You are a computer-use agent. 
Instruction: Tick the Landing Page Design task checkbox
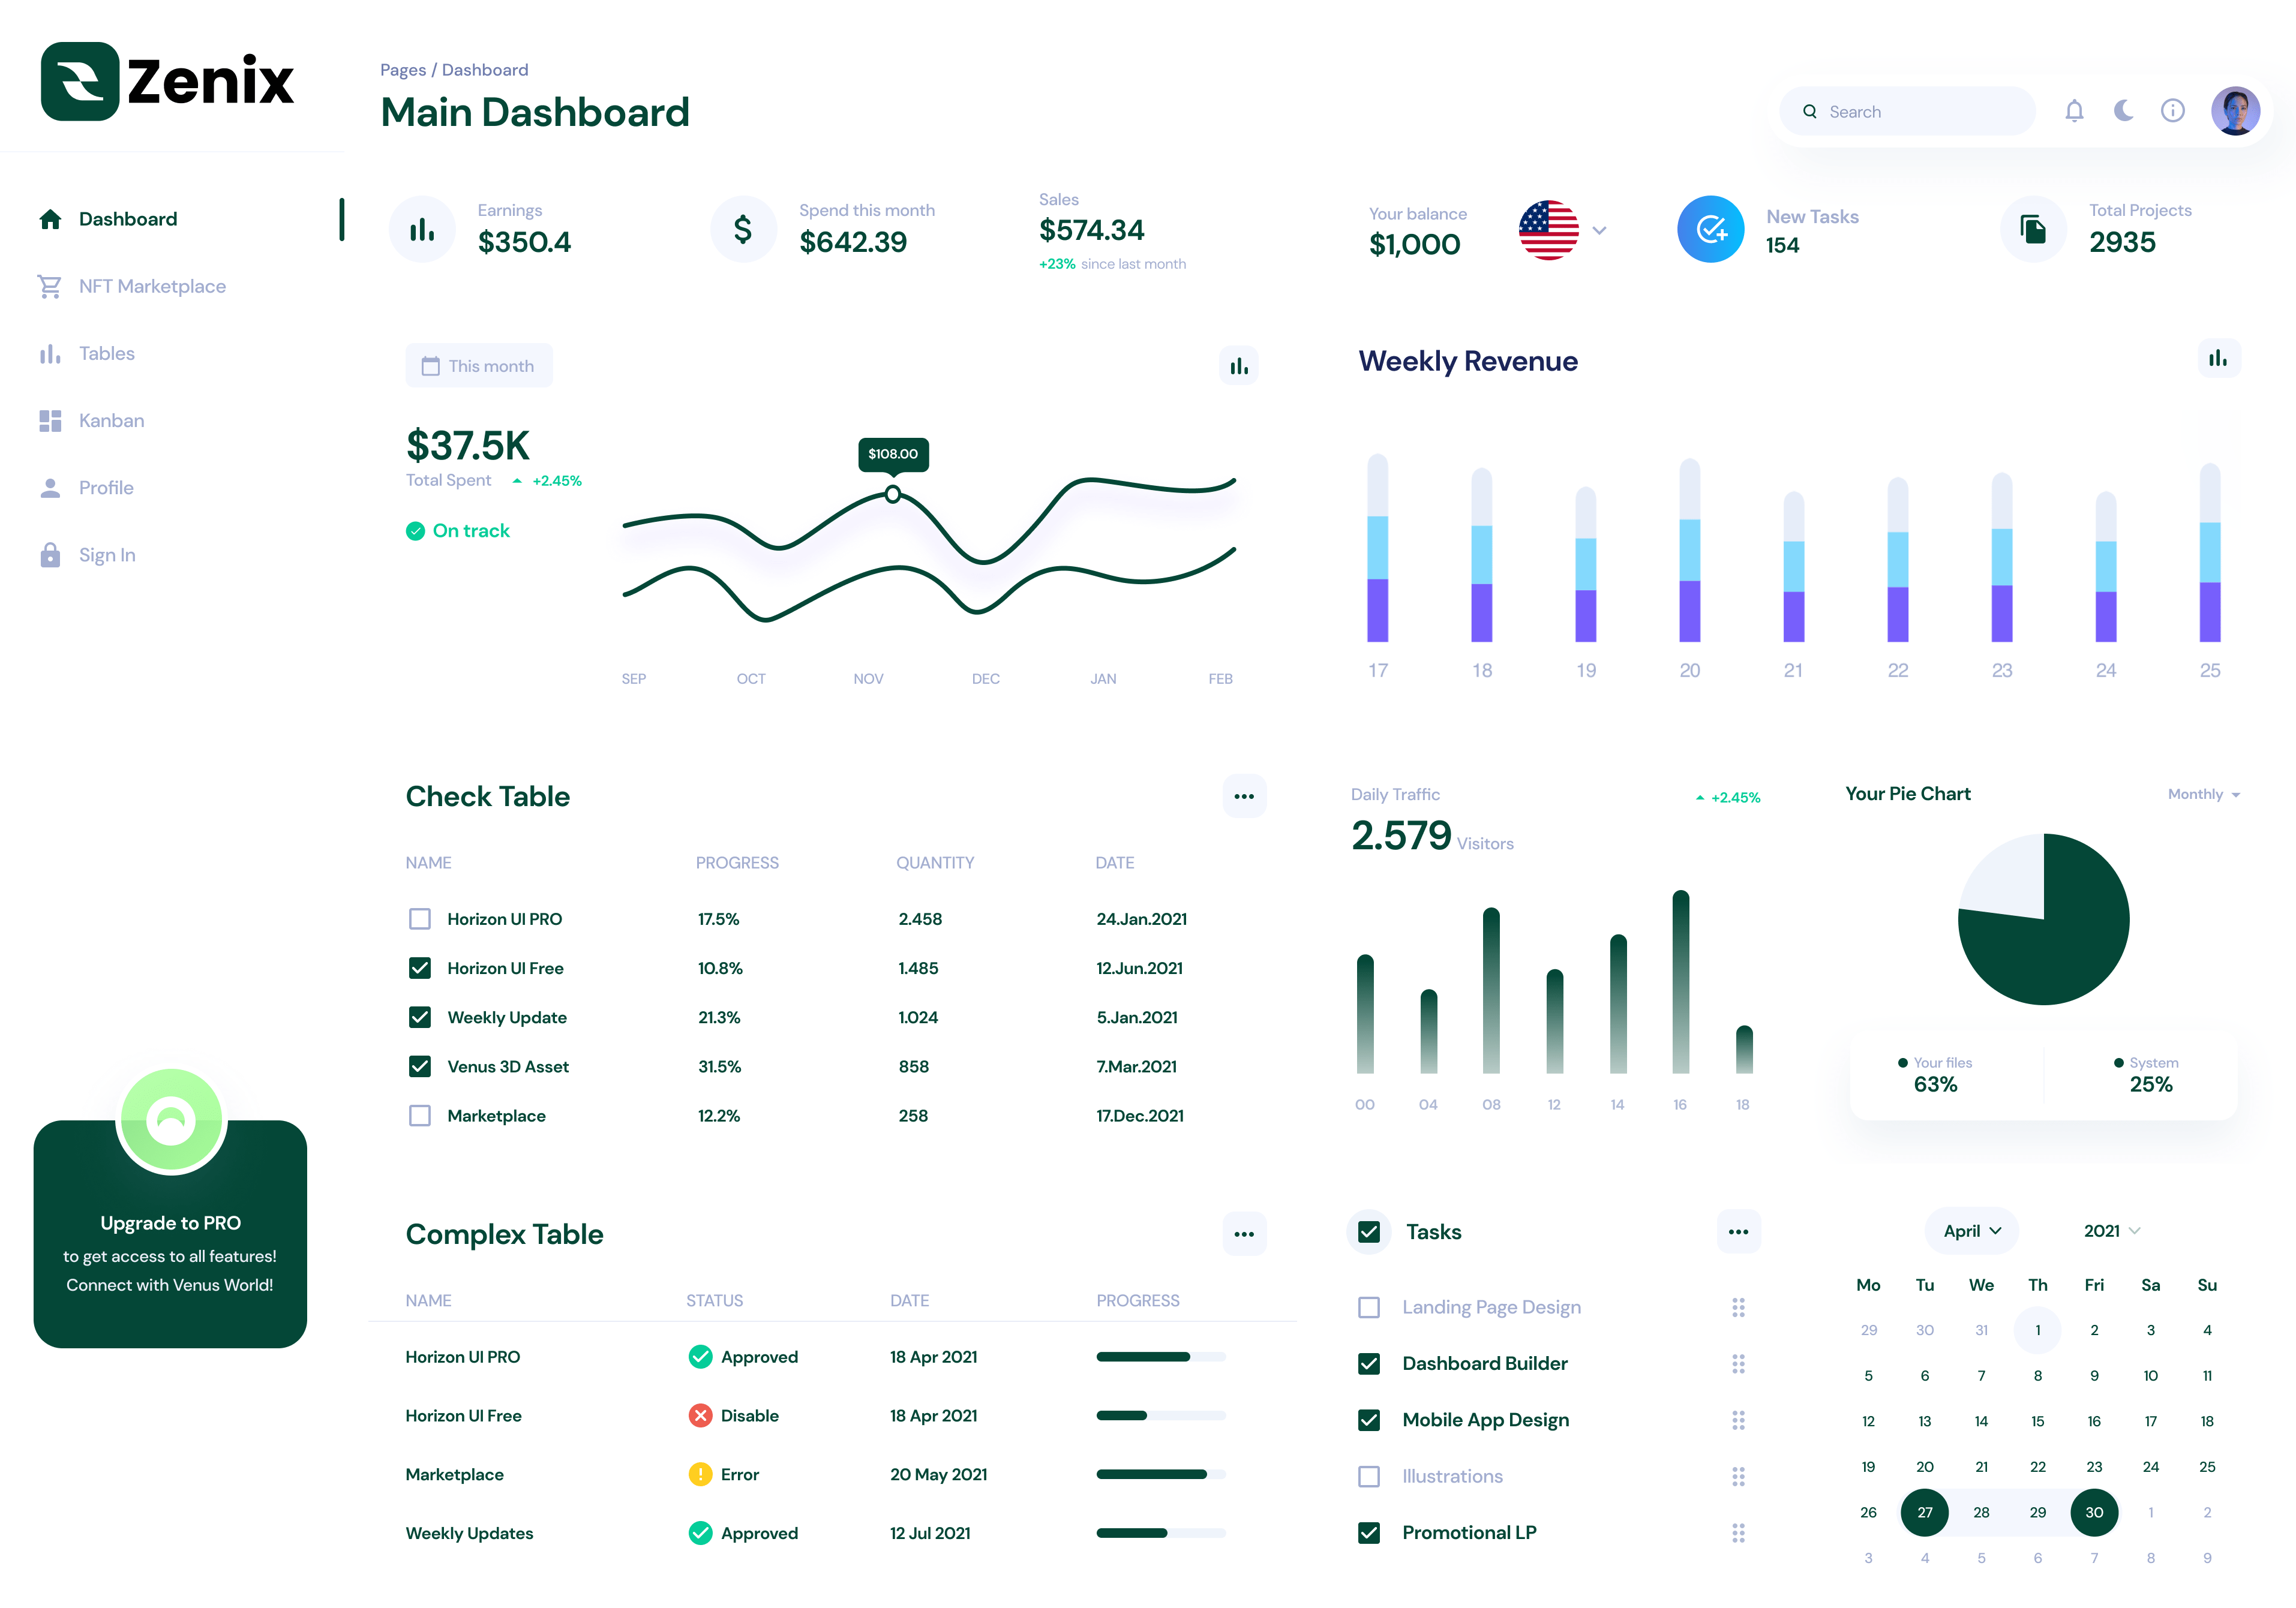click(1369, 1307)
